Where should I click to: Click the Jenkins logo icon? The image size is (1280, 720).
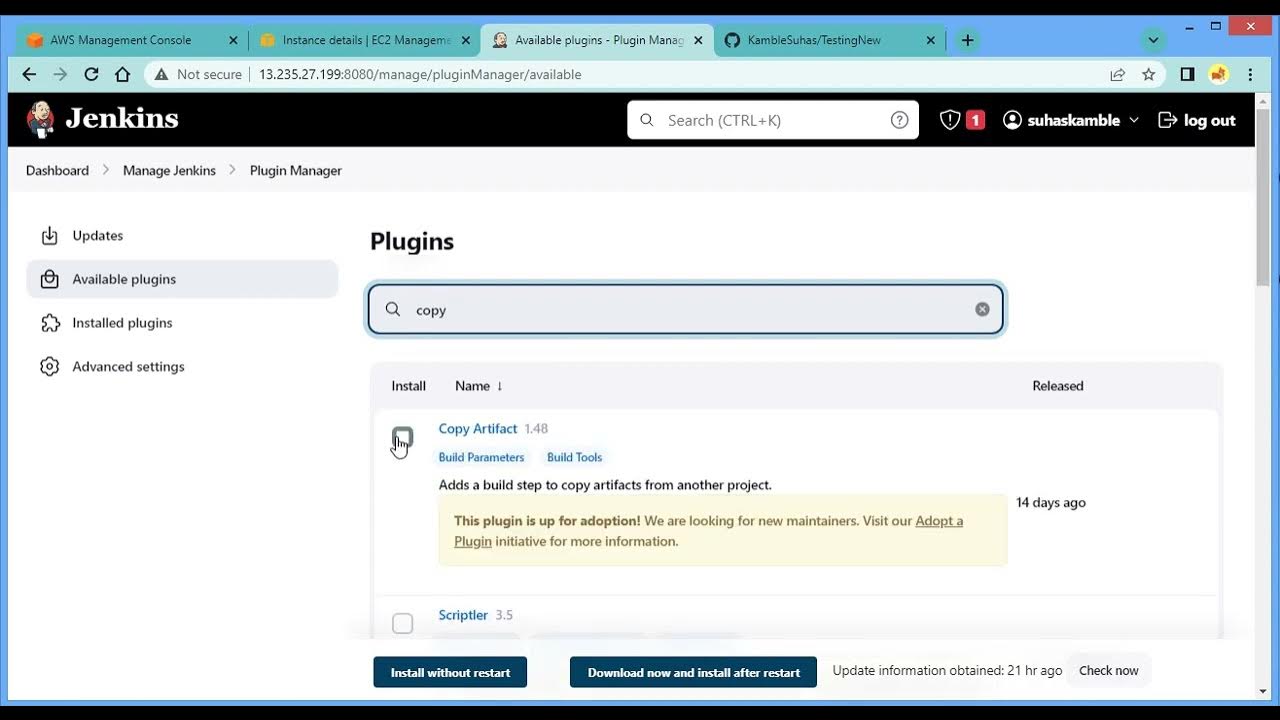coord(41,119)
